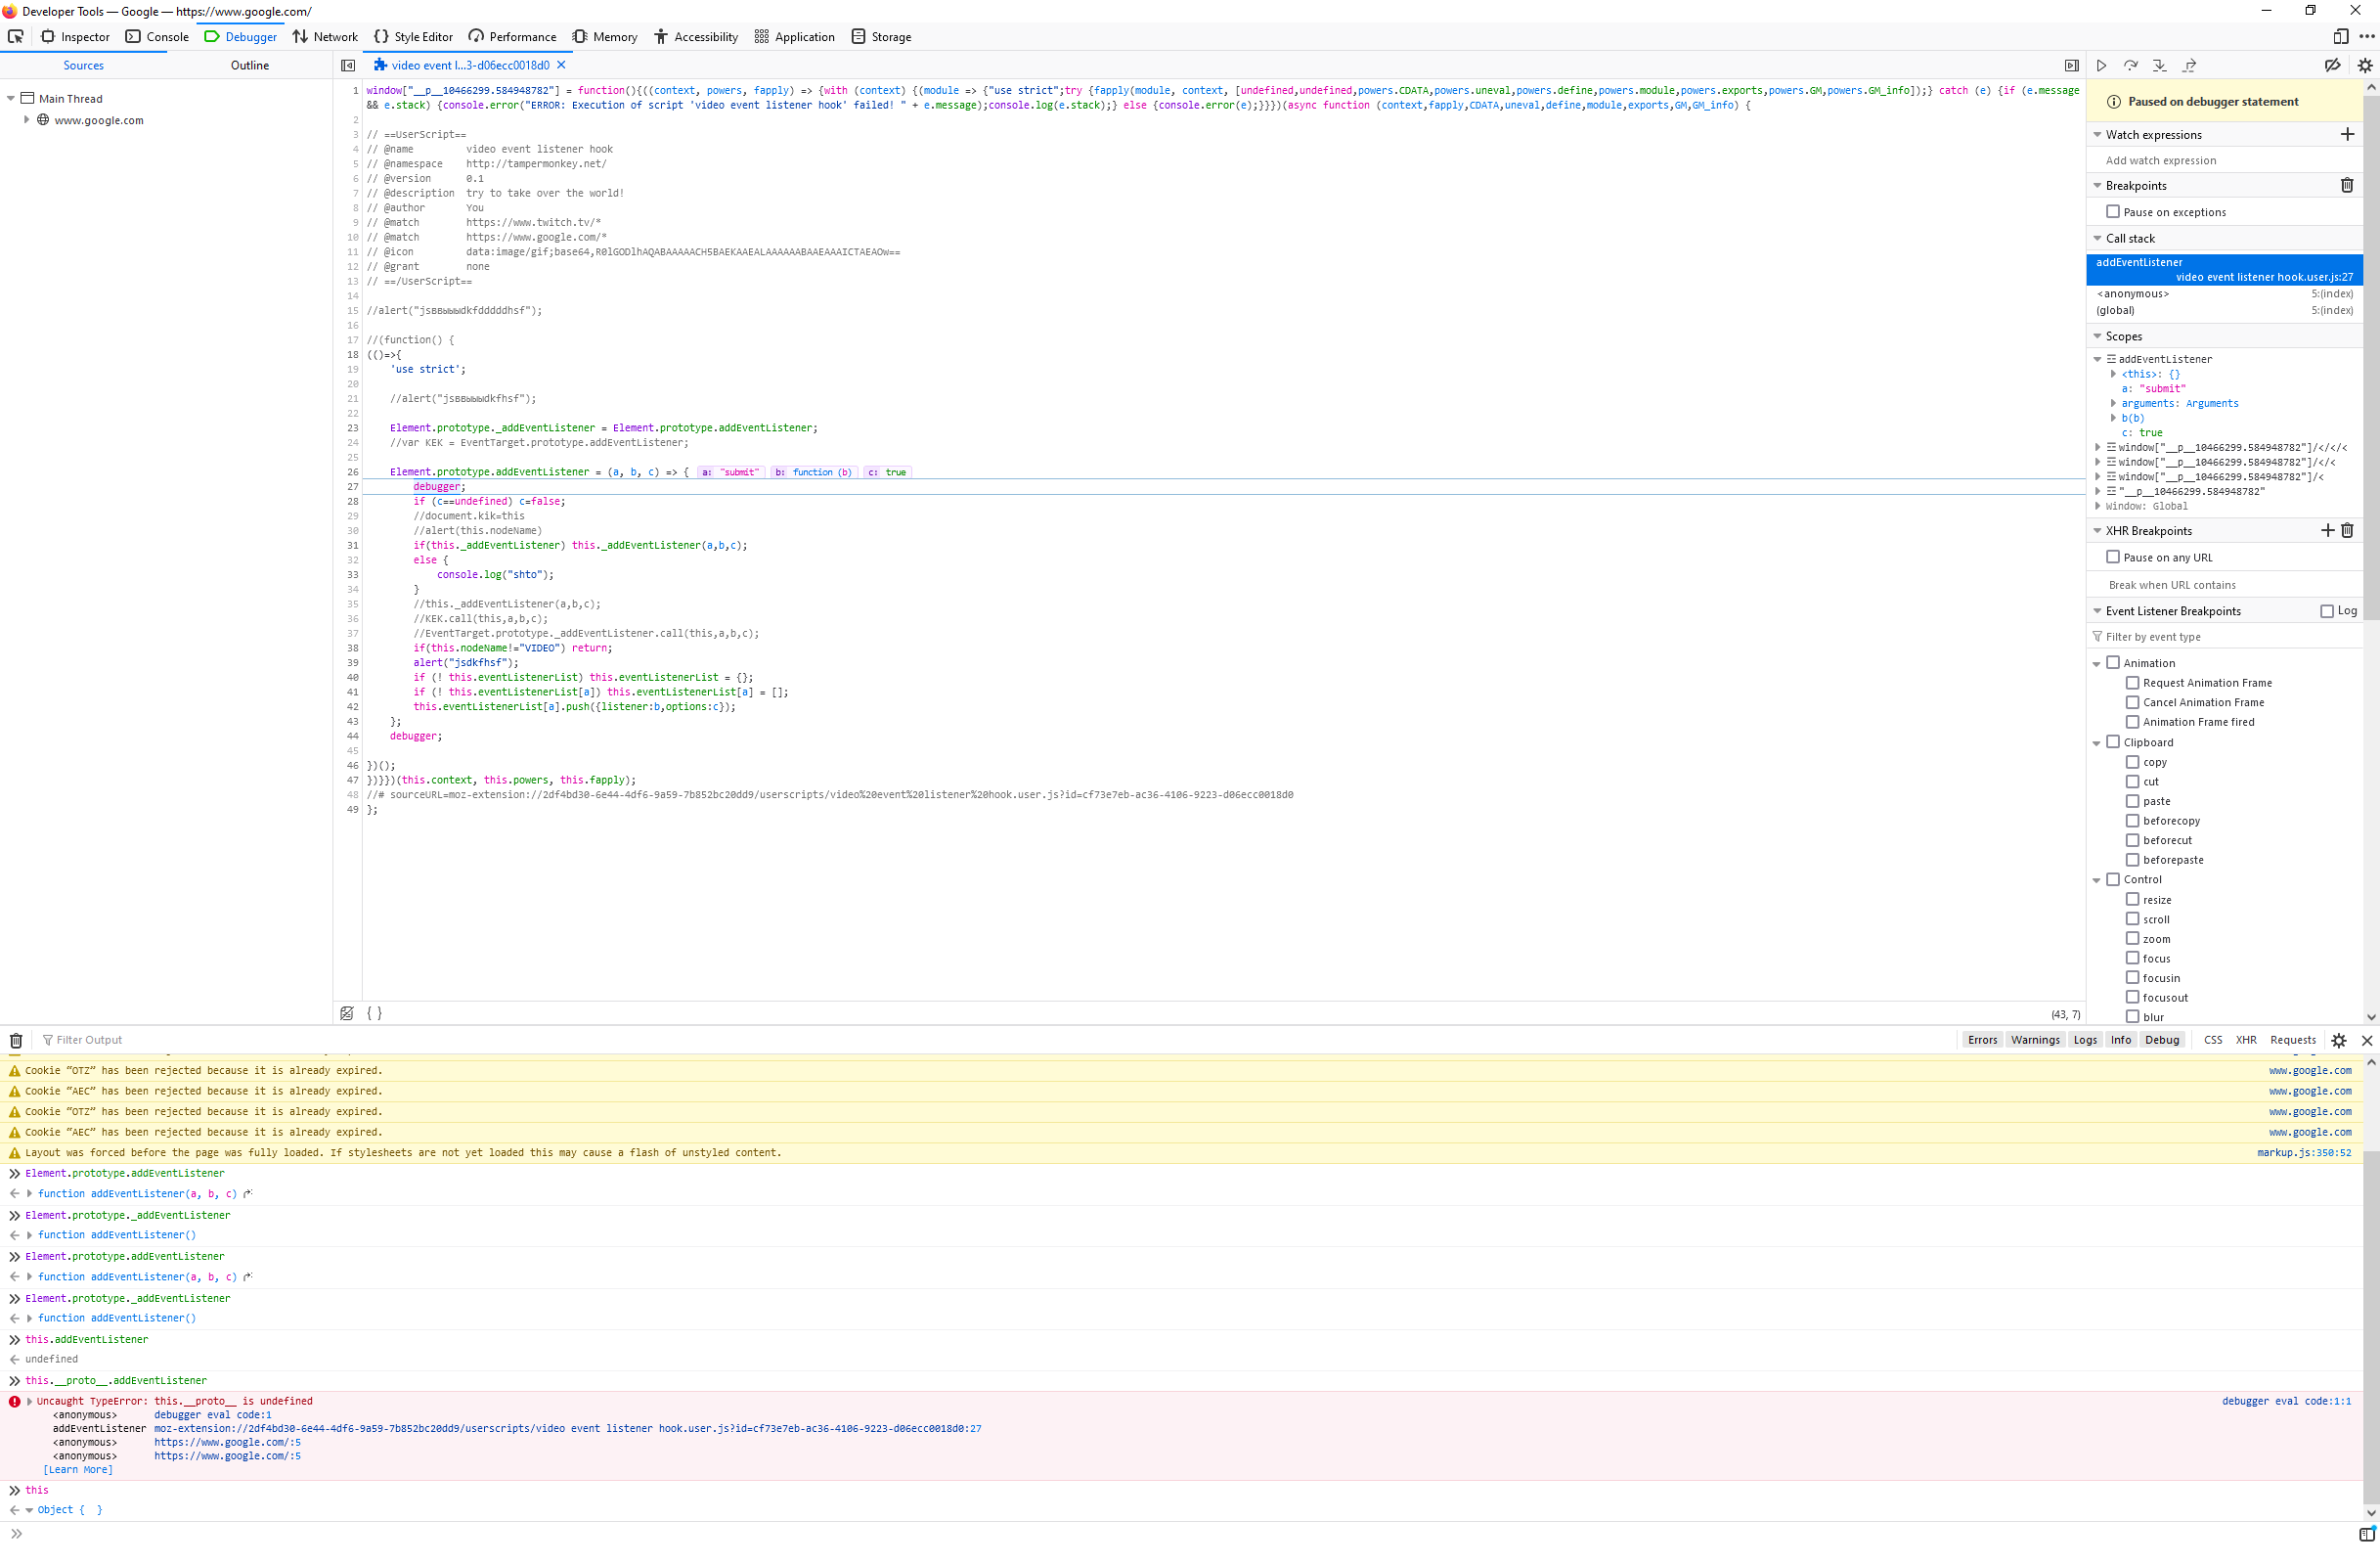Viewport: 2380px width, 1565px height.
Task: Resume script execution in the debugger
Action: pos(2101,65)
